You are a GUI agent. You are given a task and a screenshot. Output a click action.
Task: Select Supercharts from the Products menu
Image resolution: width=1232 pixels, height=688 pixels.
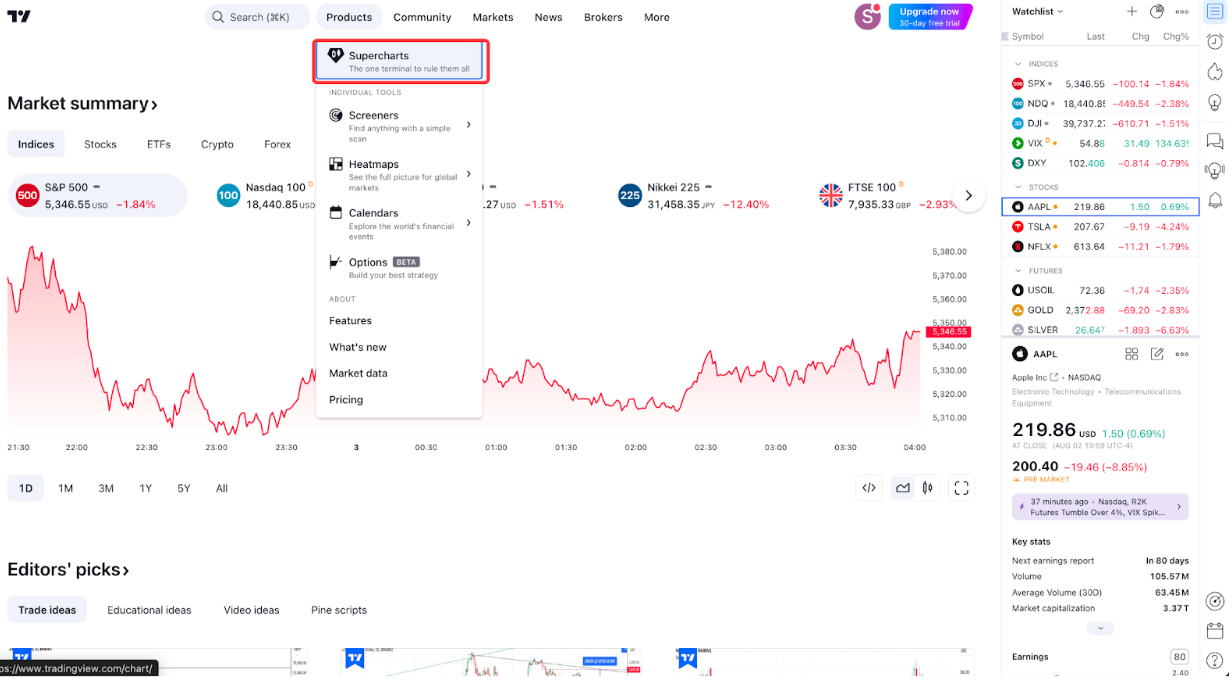point(400,61)
